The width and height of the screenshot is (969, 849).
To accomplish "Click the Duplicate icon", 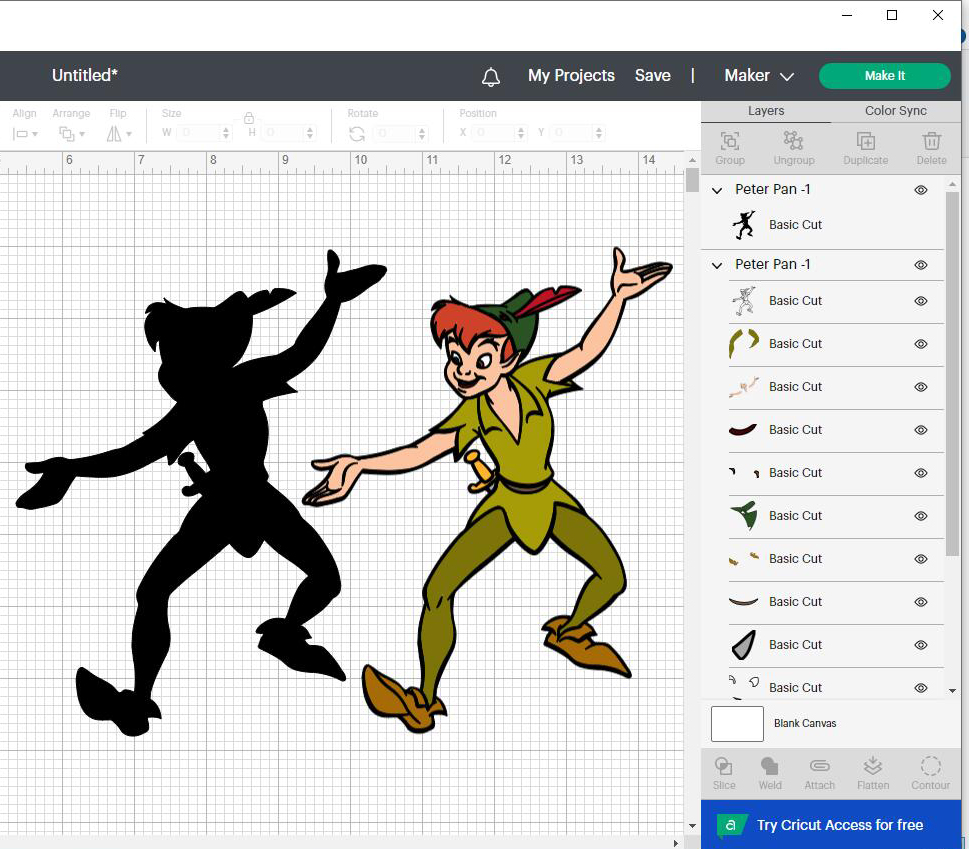I will 865,141.
